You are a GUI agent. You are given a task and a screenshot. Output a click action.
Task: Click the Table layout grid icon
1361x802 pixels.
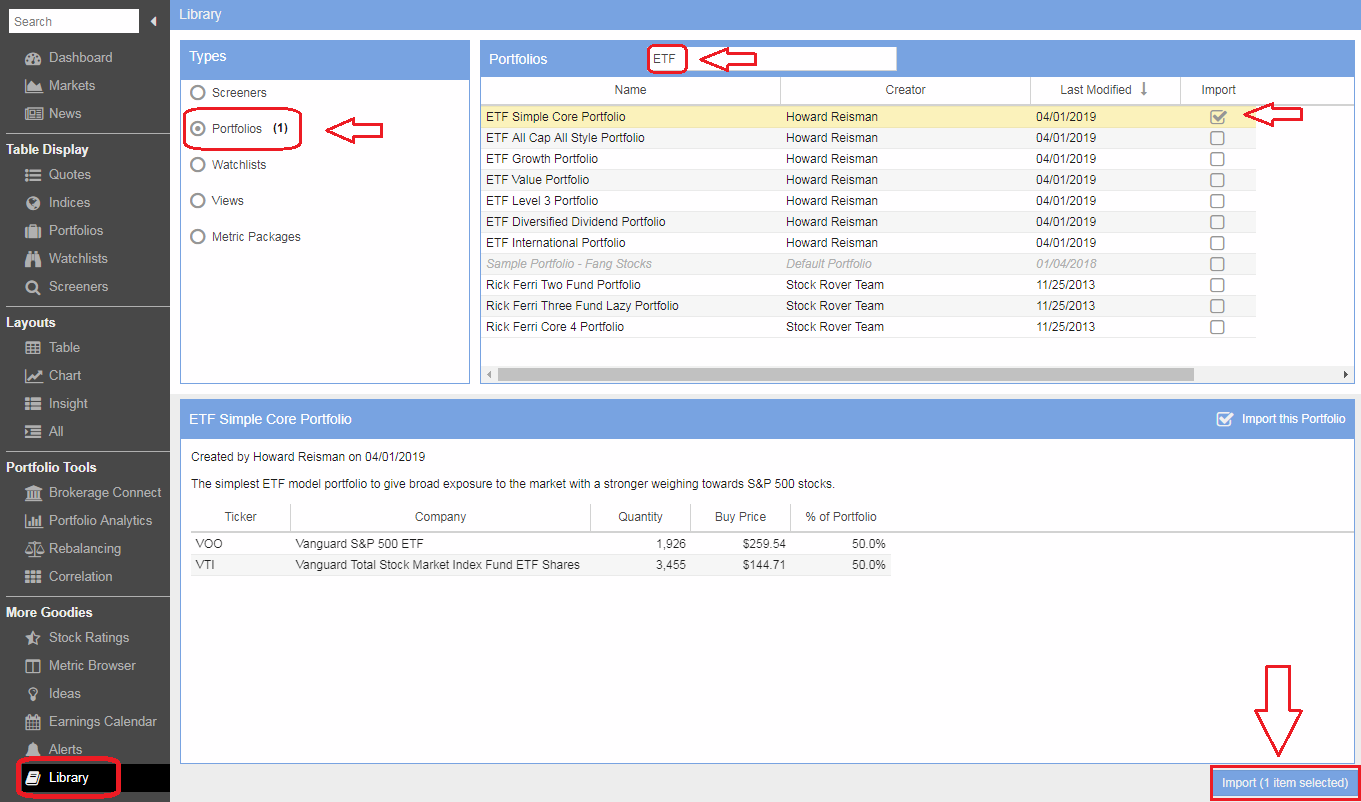pyautogui.click(x=33, y=348)
